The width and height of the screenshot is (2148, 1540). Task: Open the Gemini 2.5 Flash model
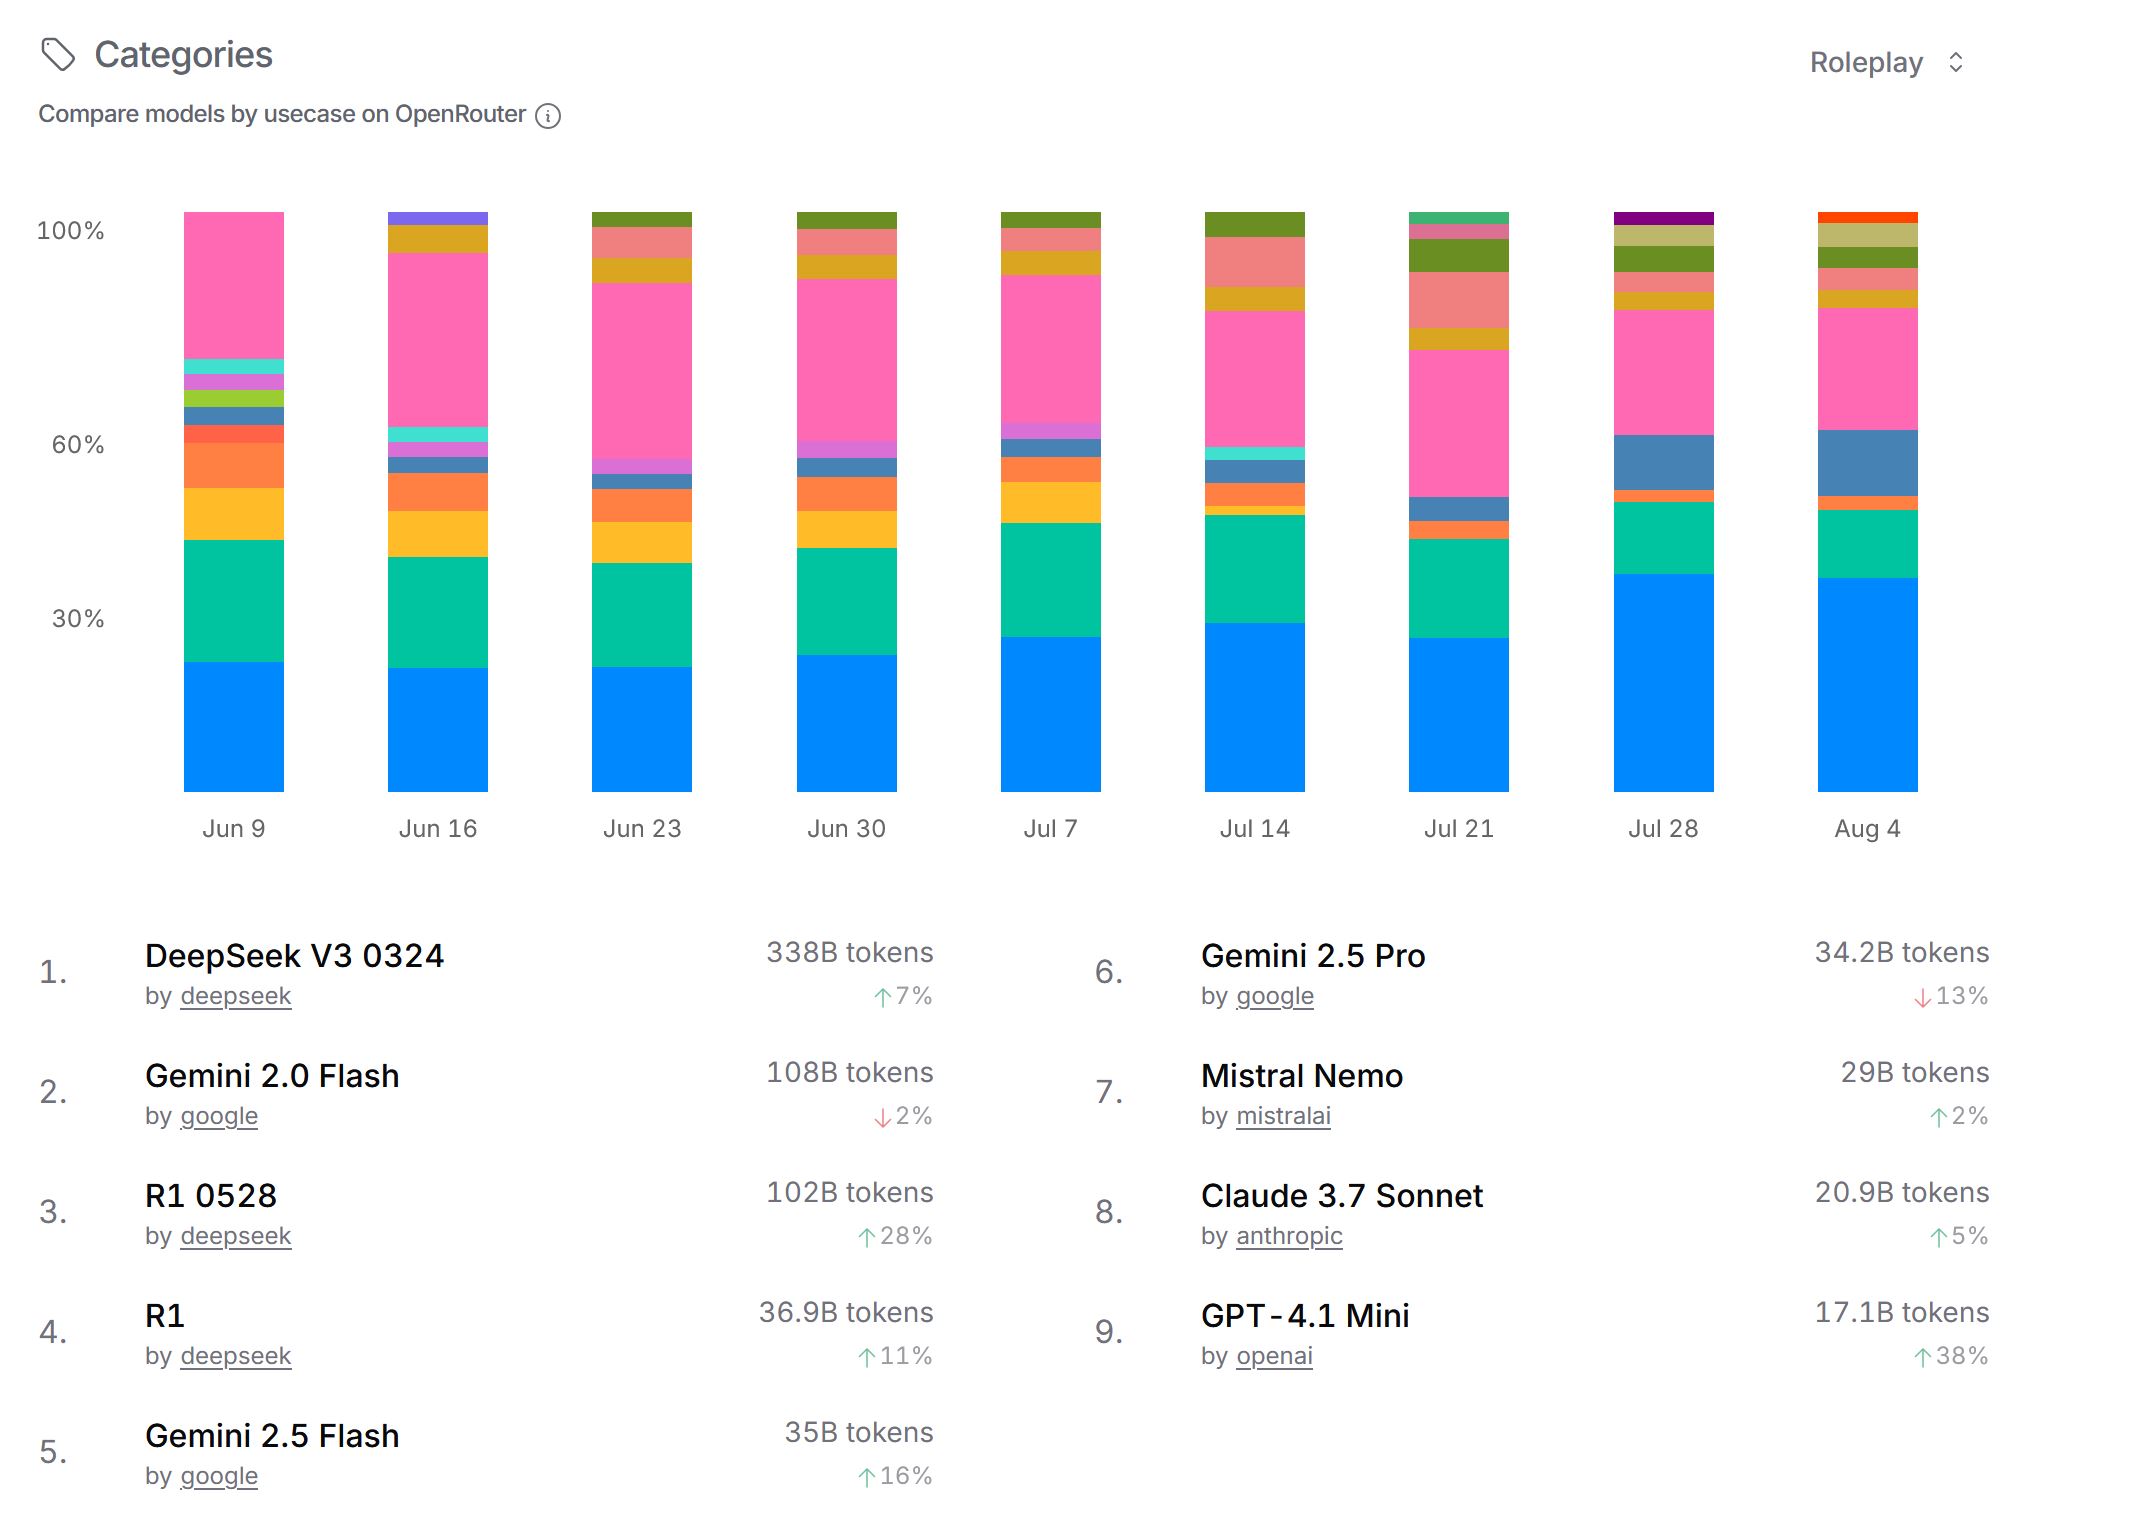point(272,1436)
